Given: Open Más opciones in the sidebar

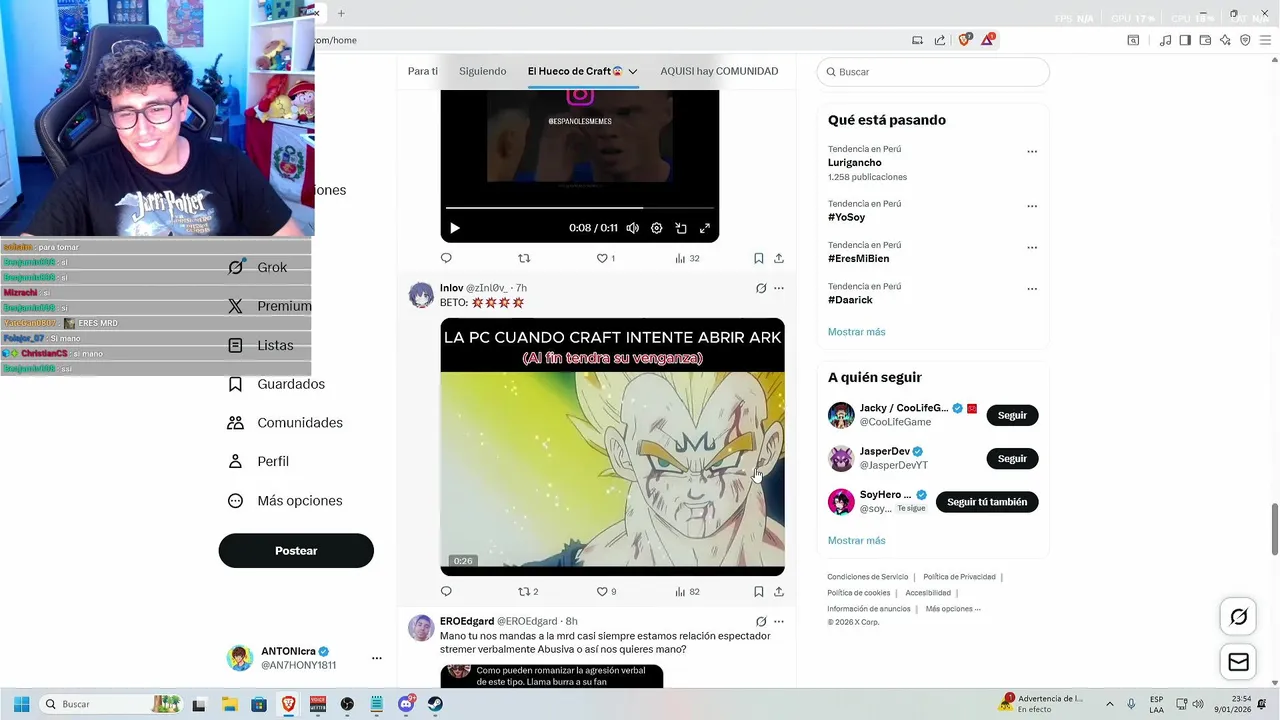Looking at the screenshot, I should point(285,500).
